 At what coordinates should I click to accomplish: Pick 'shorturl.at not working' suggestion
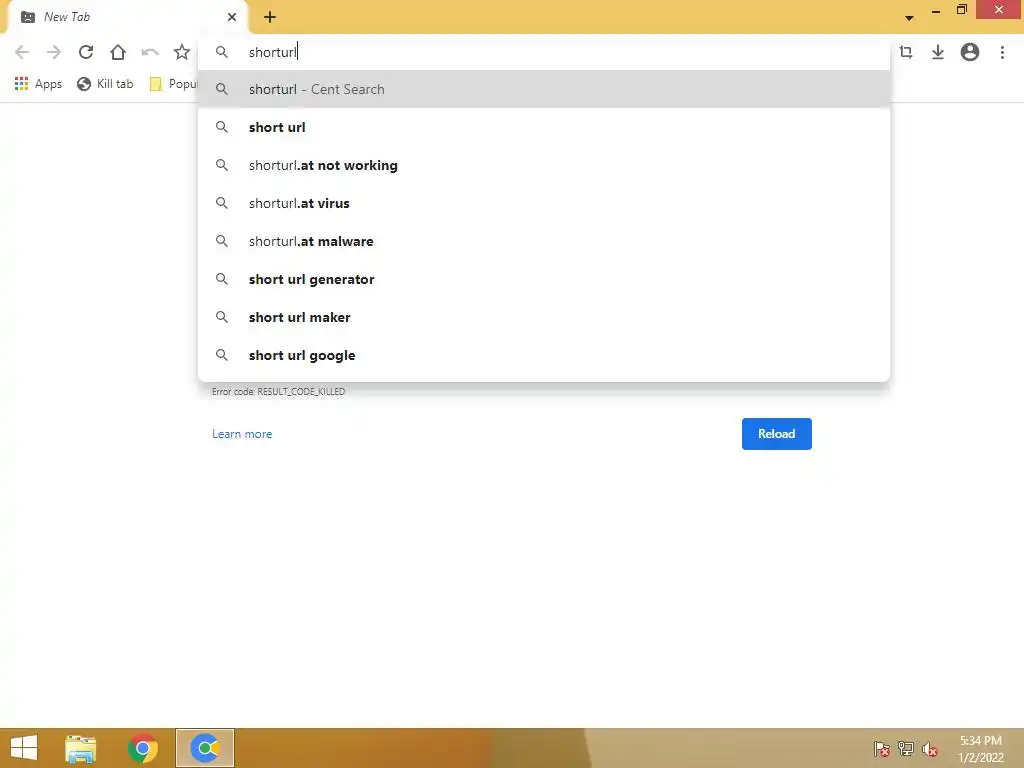[543, 165]
